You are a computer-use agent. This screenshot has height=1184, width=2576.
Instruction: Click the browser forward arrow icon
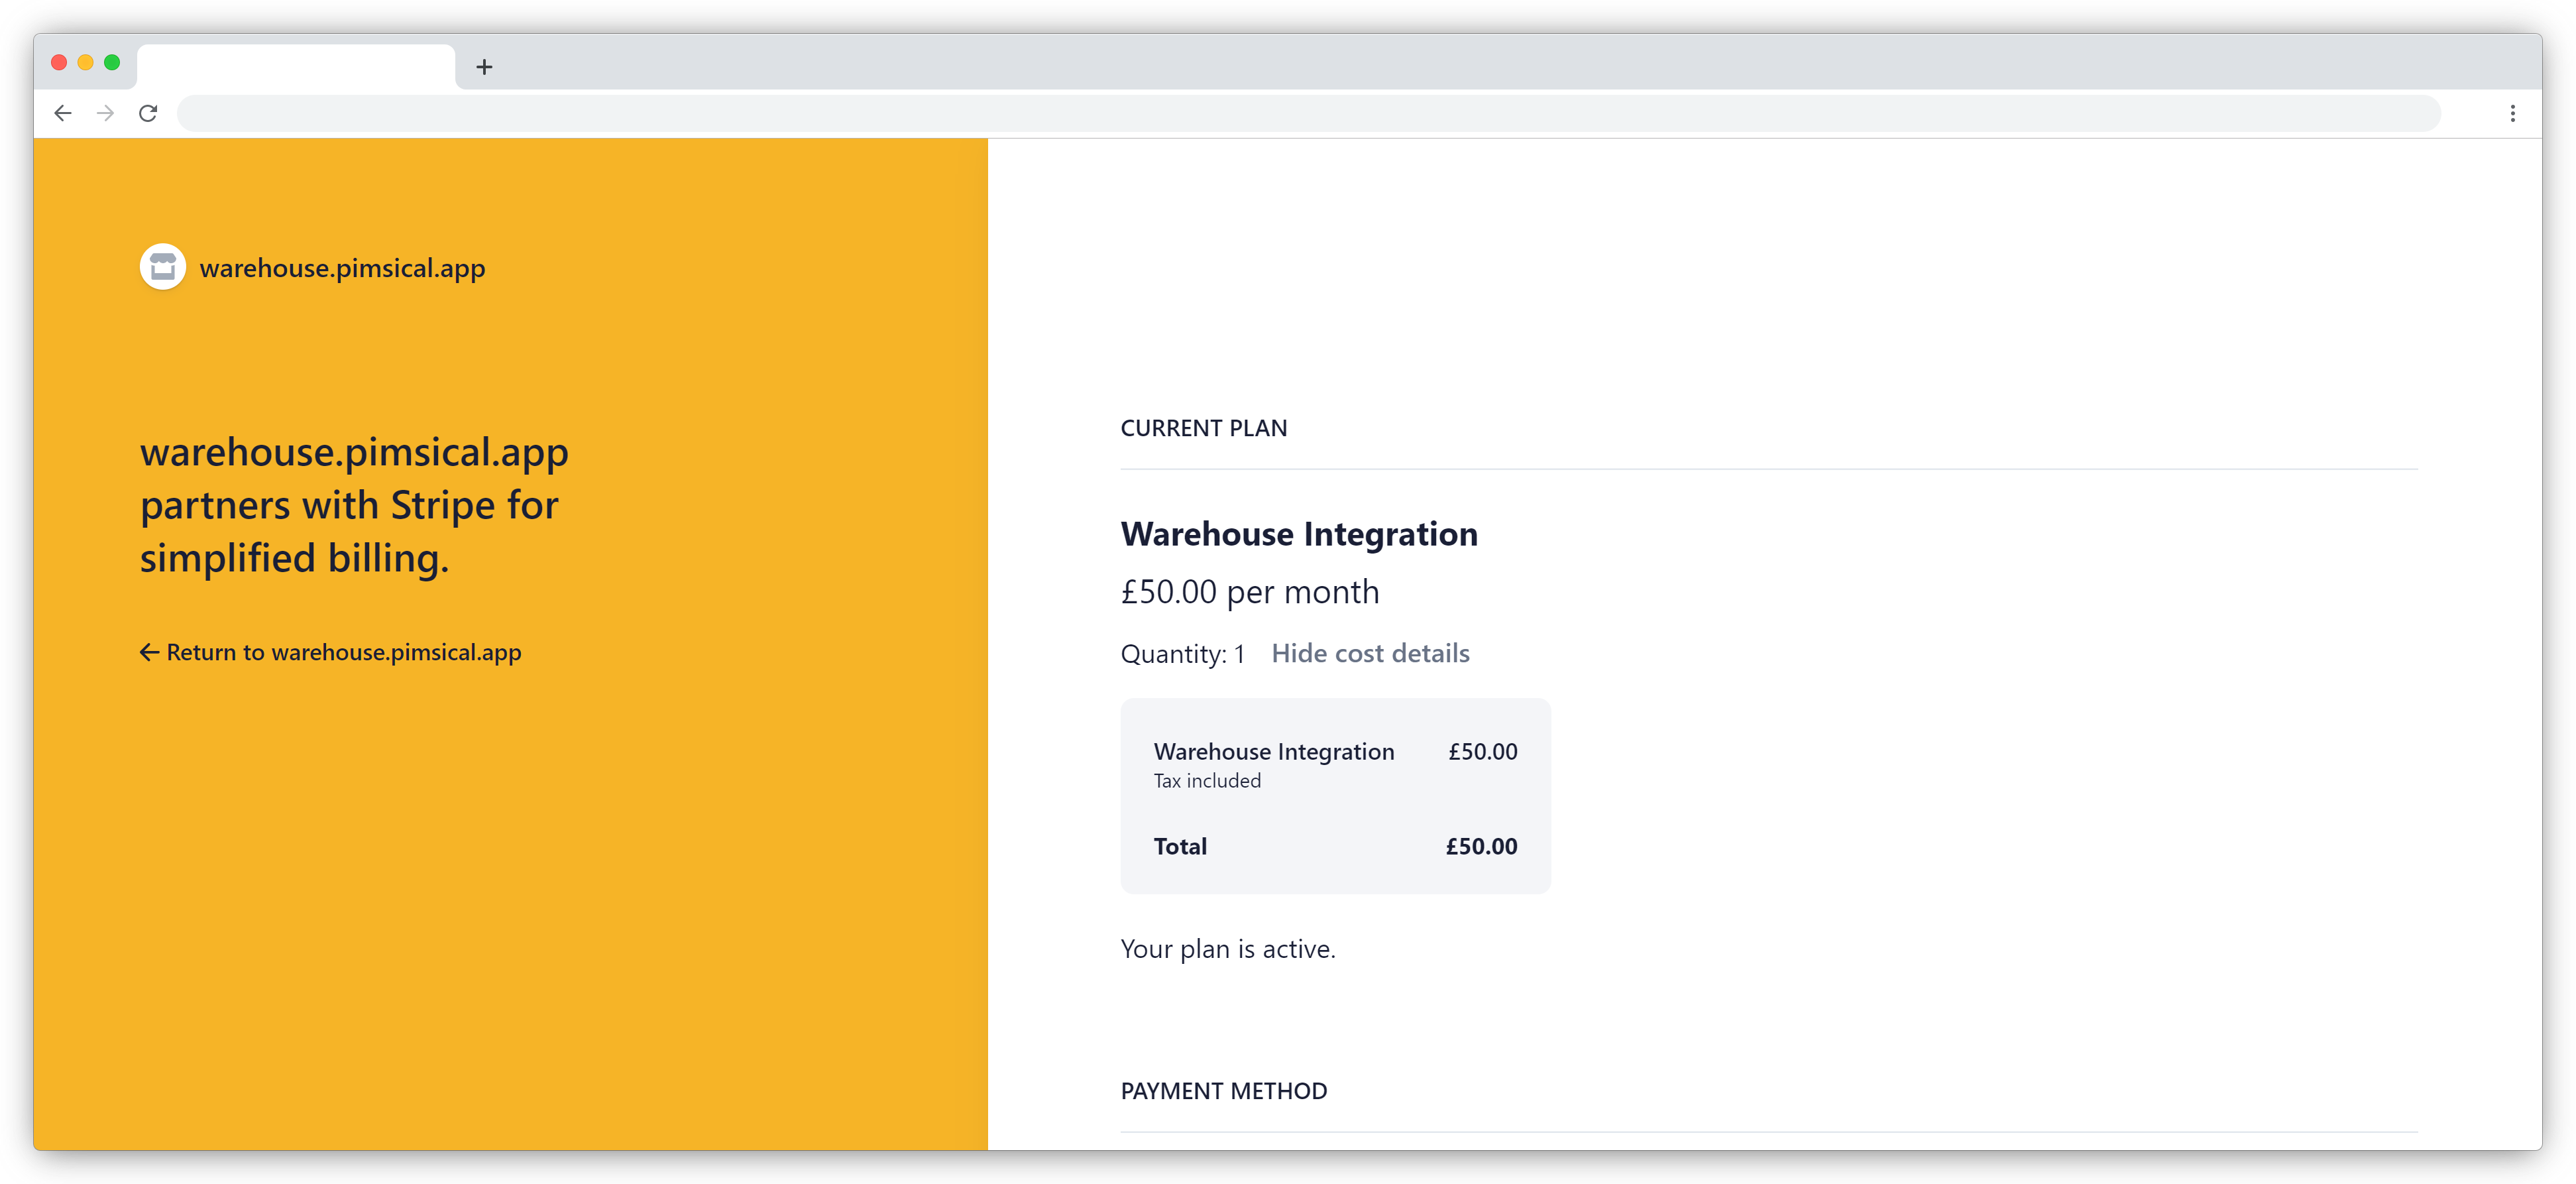tap(106, 113)
